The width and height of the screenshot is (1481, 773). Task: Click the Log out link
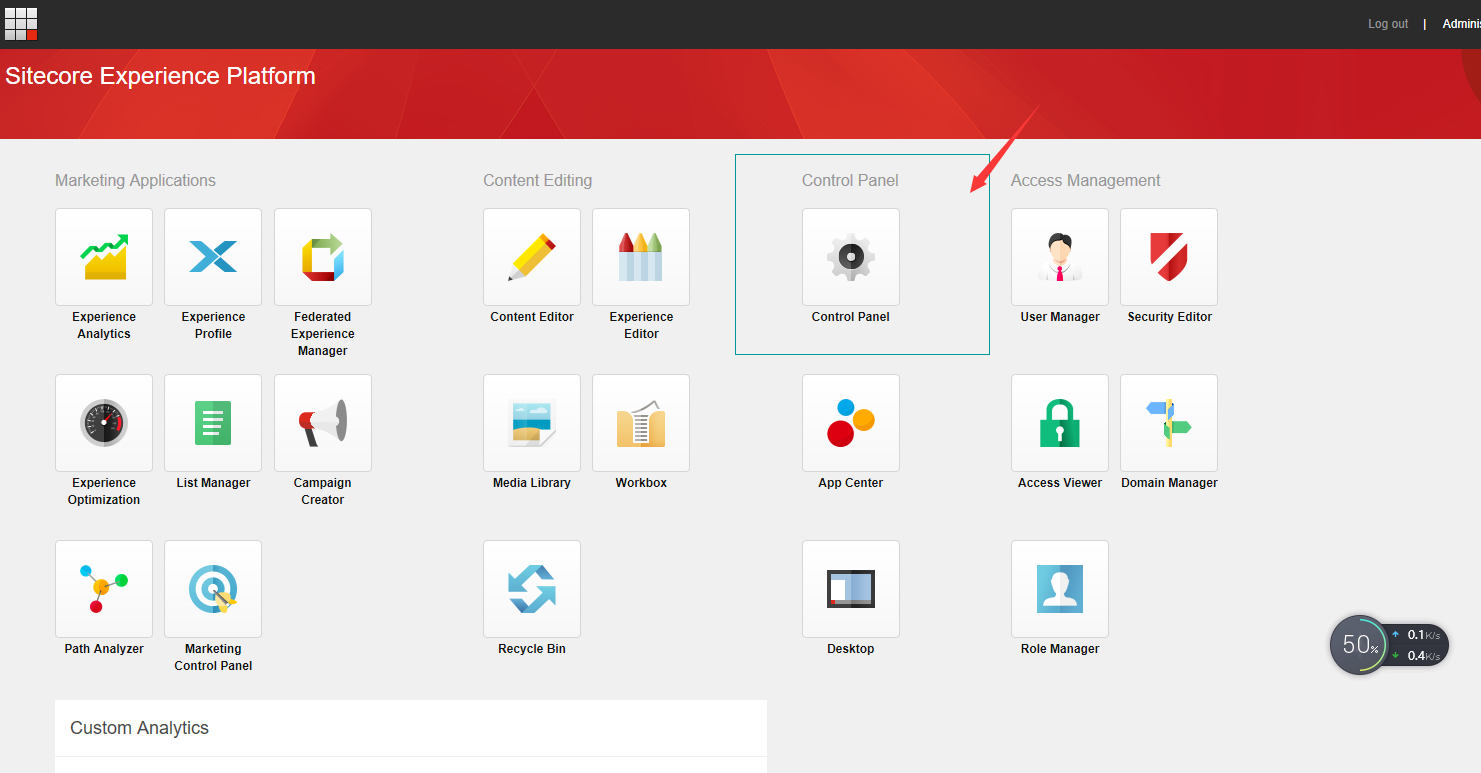tap(1388, 24)
